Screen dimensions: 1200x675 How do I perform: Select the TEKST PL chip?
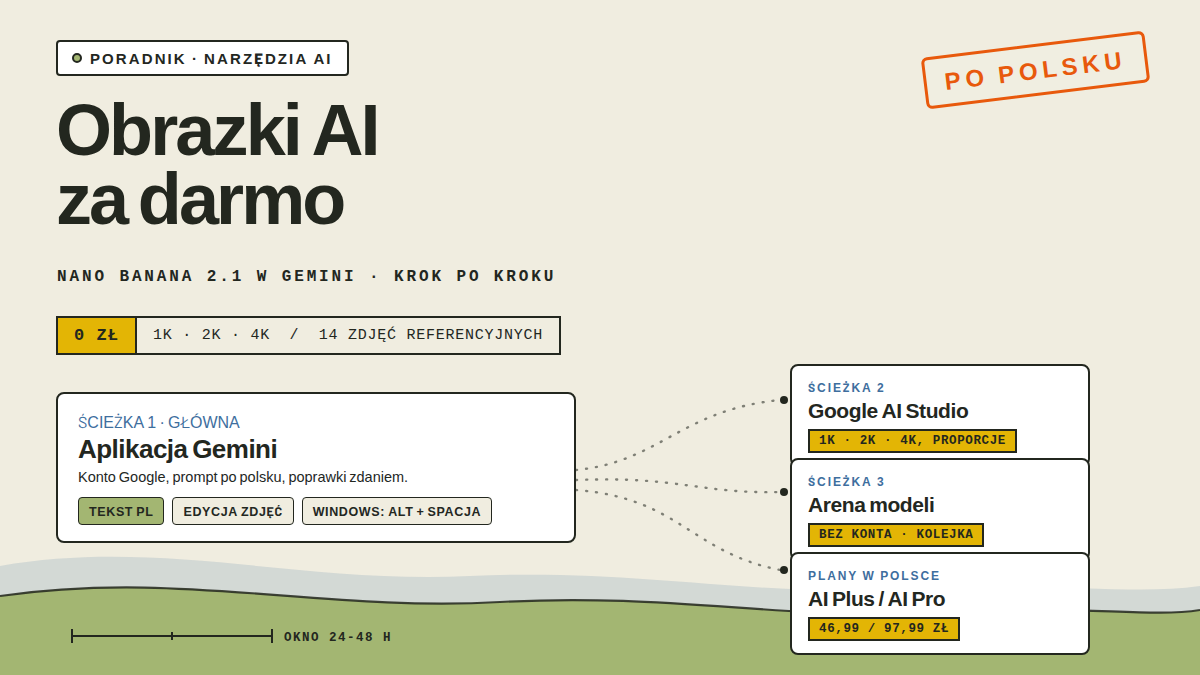121,511
